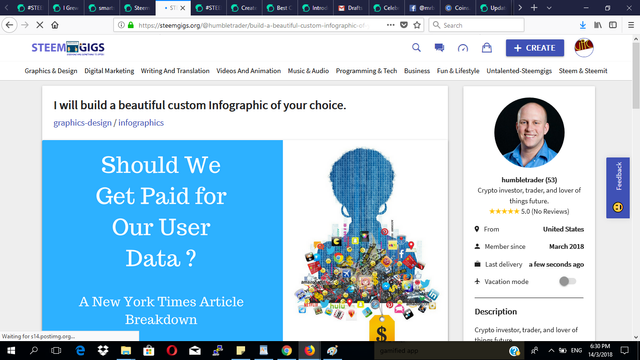The image size is (640, 360).
Task: View site info lock icon
Action: (x=131, y=25)
